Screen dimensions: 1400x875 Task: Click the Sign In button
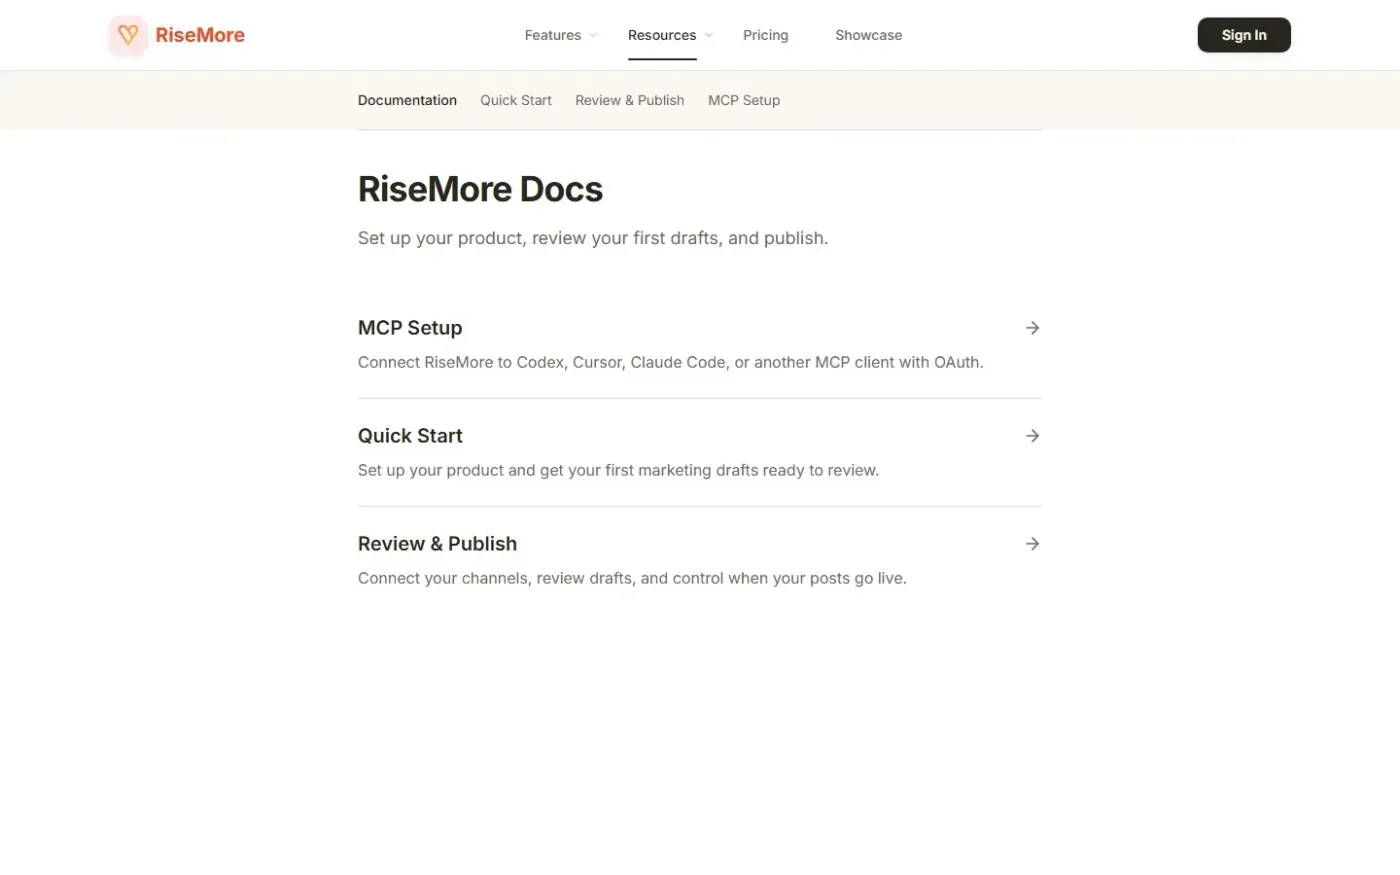tap(1244, 35)
